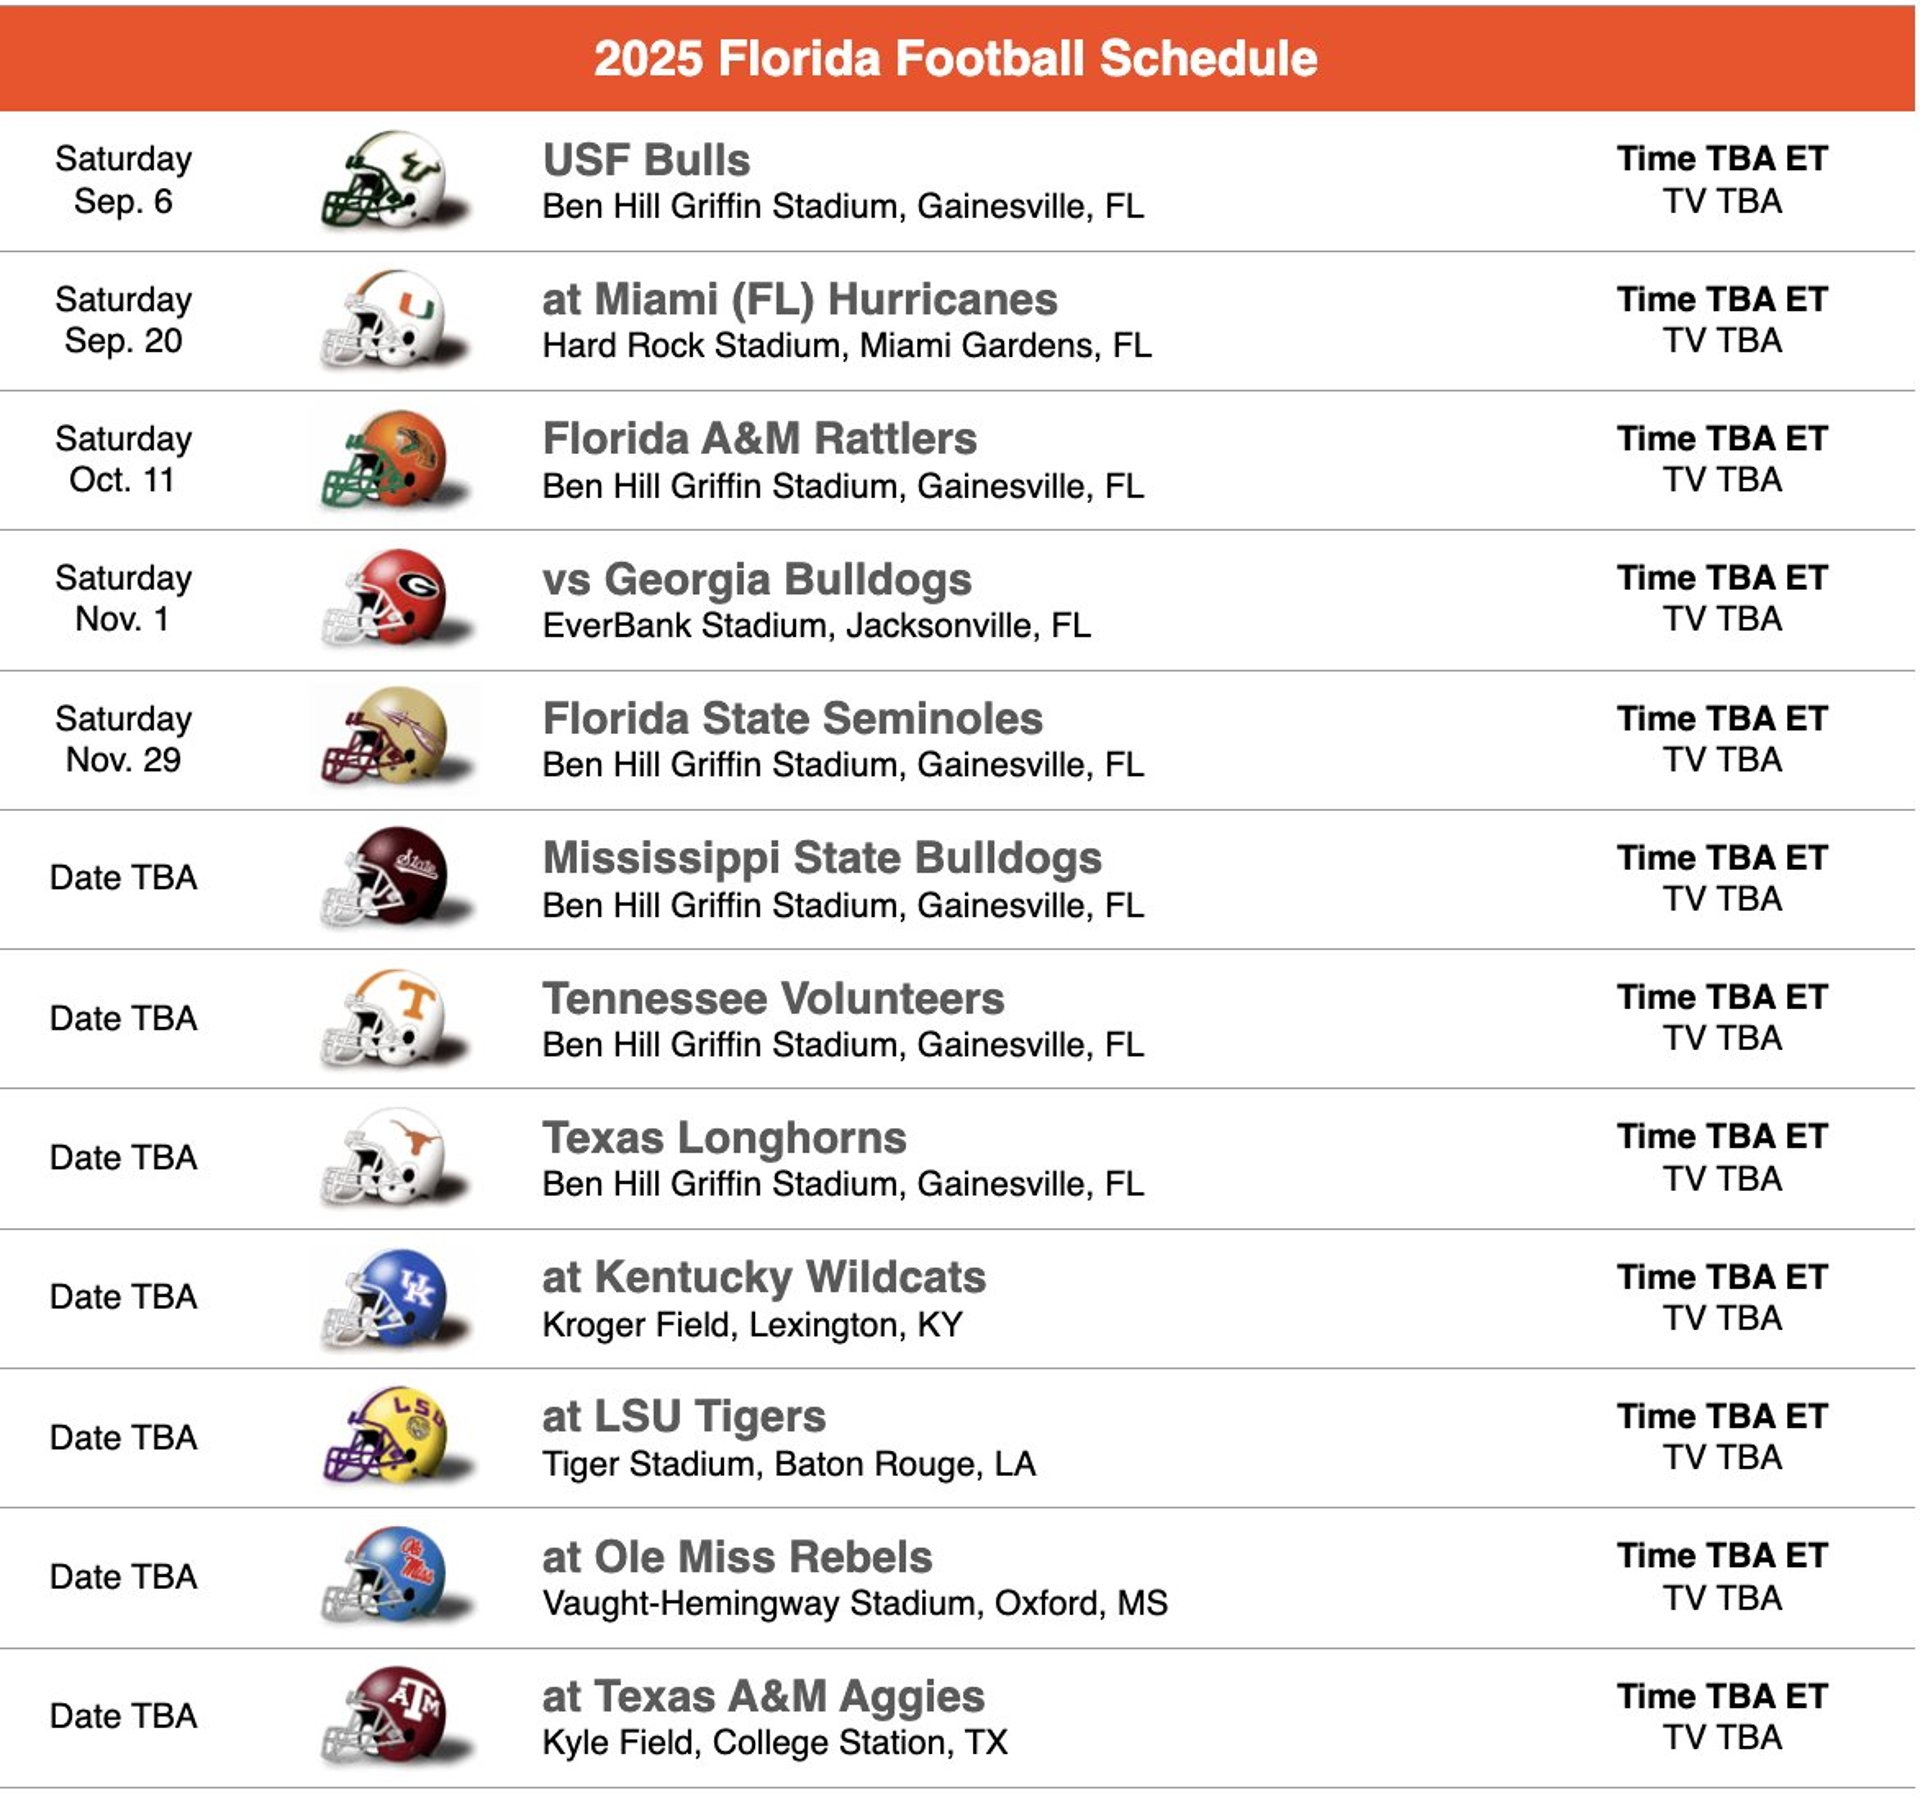Screen dimensions: 1920x1795
Task: Open the vs Georgia Bulldogs link
Action: coord(756,579)
